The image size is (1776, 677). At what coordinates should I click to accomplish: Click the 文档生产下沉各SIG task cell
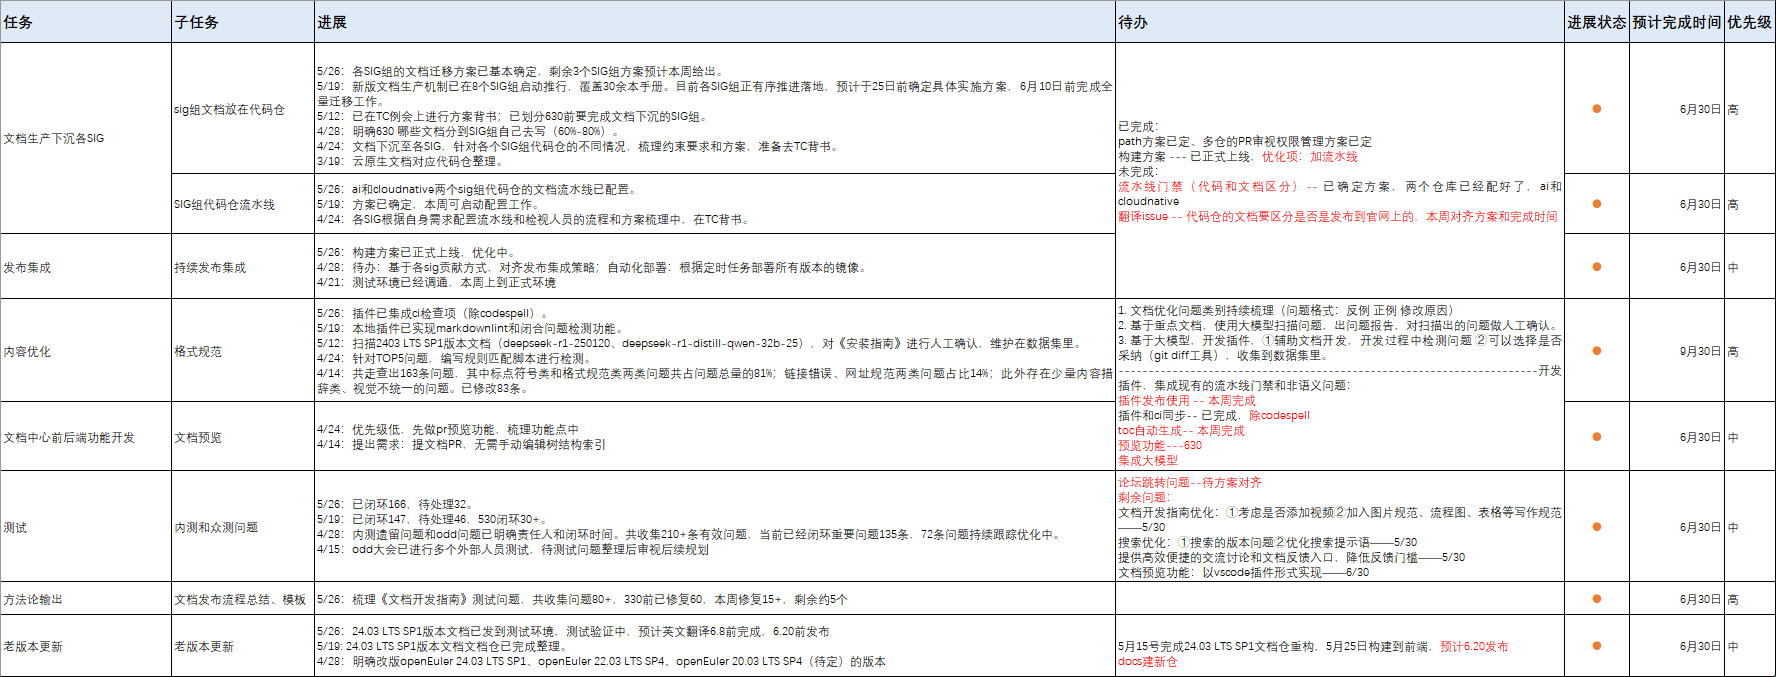[54, 139]
